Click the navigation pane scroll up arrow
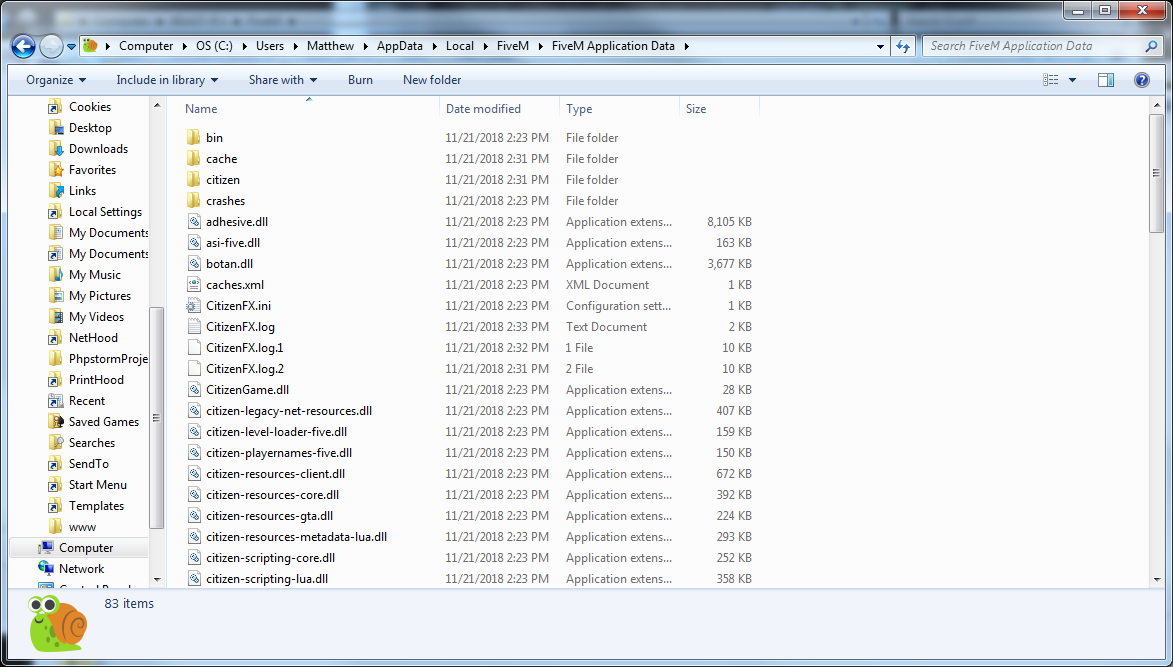This screenshot has height=667, width=1173. click(x=157, y=105)
